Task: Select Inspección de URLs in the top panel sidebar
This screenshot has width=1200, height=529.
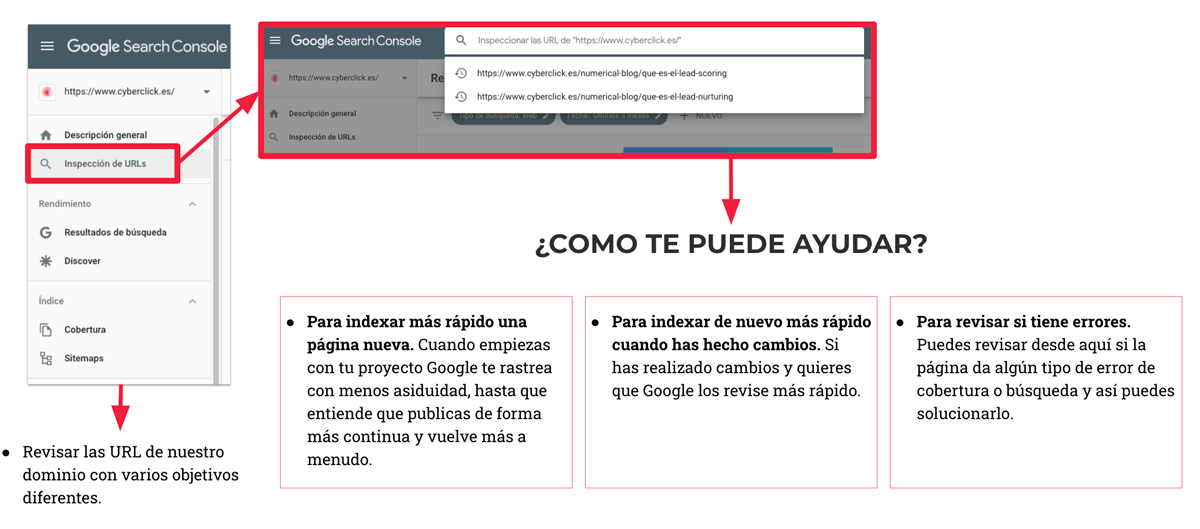Action: click(321, 137)
